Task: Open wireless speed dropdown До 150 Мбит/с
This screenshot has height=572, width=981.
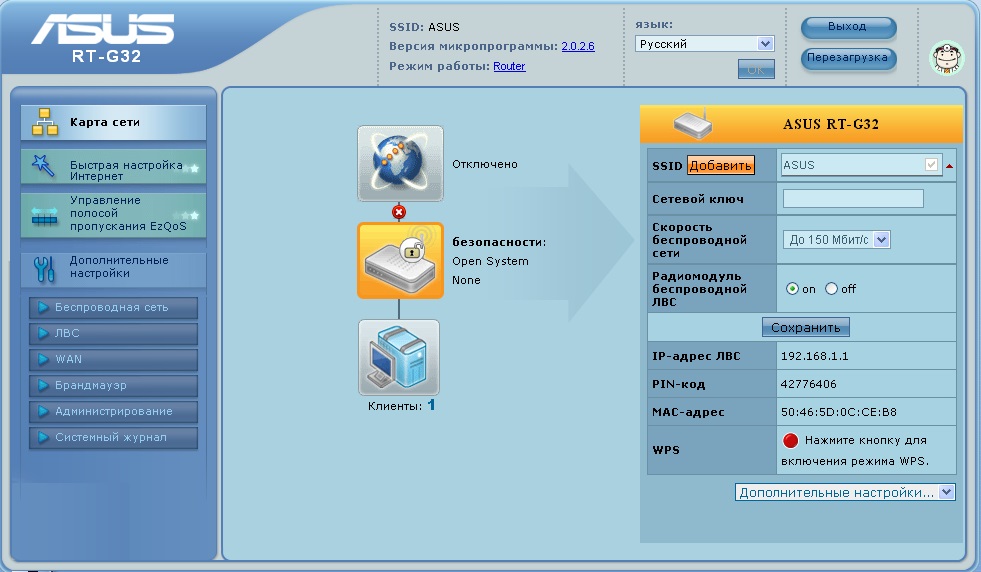Action: coord(836,240)
